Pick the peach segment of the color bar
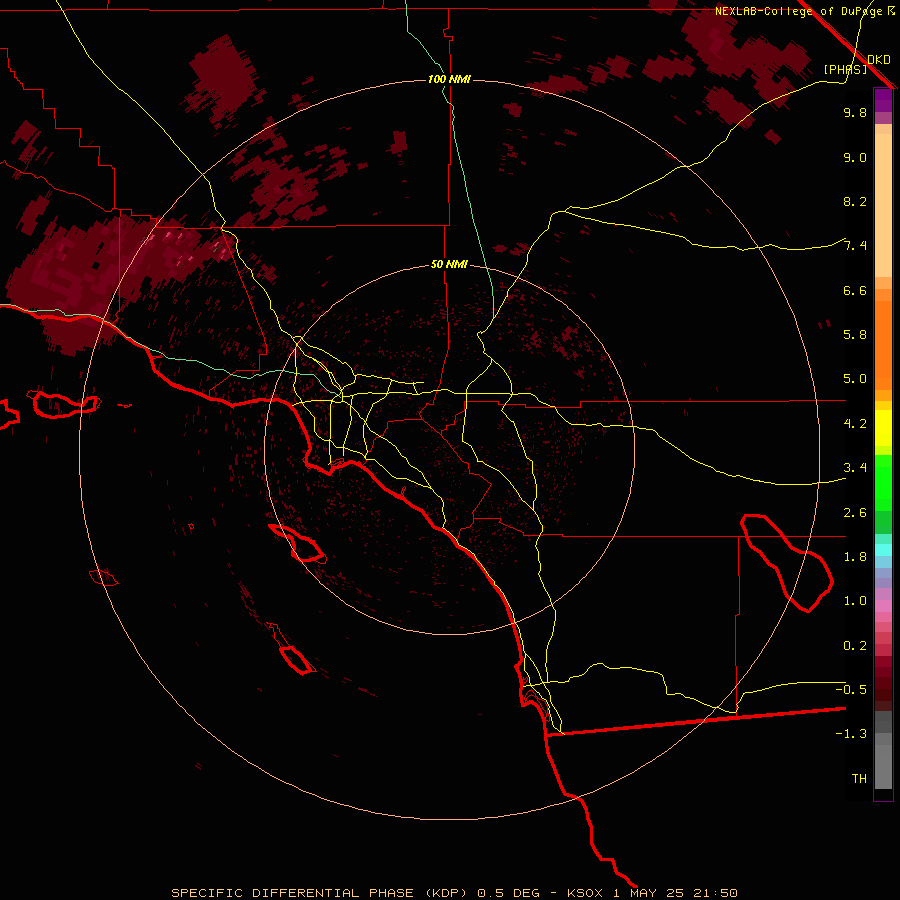Screen dimensions: 900x900 pos(883,201)
